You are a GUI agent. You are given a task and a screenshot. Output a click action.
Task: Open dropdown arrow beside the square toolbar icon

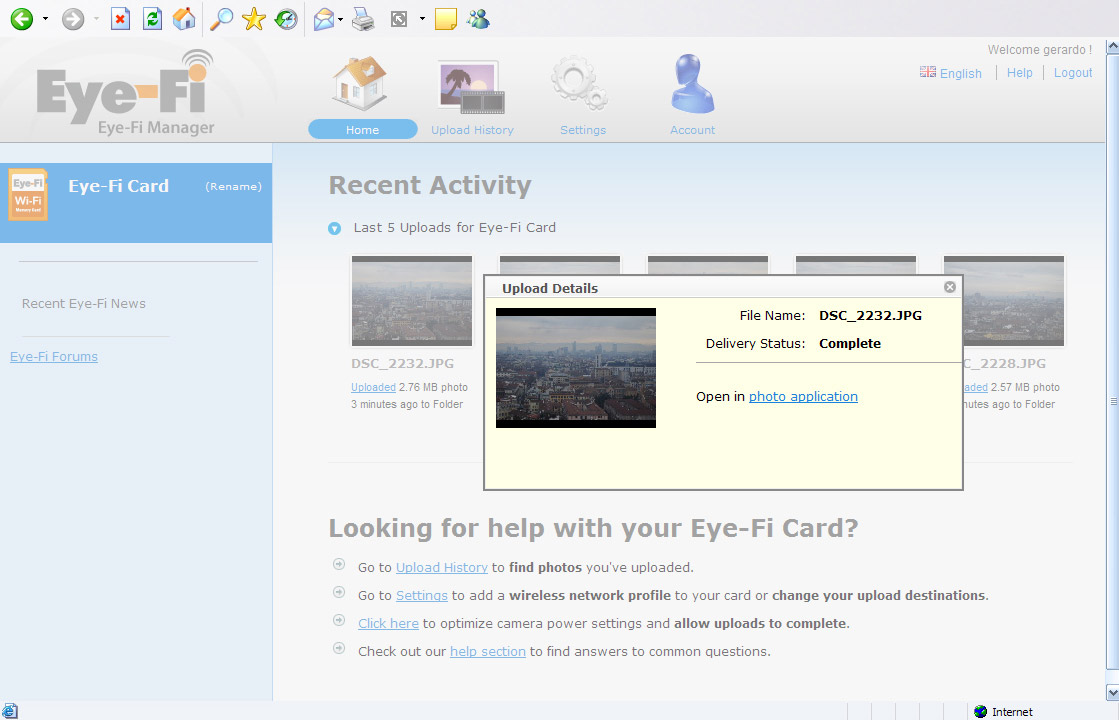422,19
